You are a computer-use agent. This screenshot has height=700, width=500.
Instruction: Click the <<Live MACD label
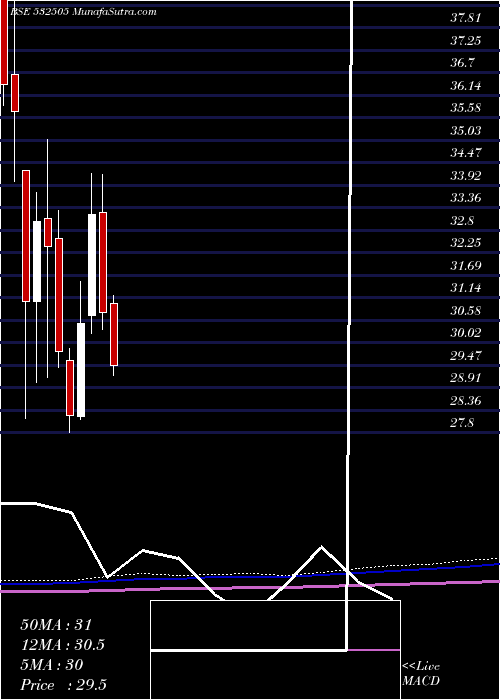(421, 674)
